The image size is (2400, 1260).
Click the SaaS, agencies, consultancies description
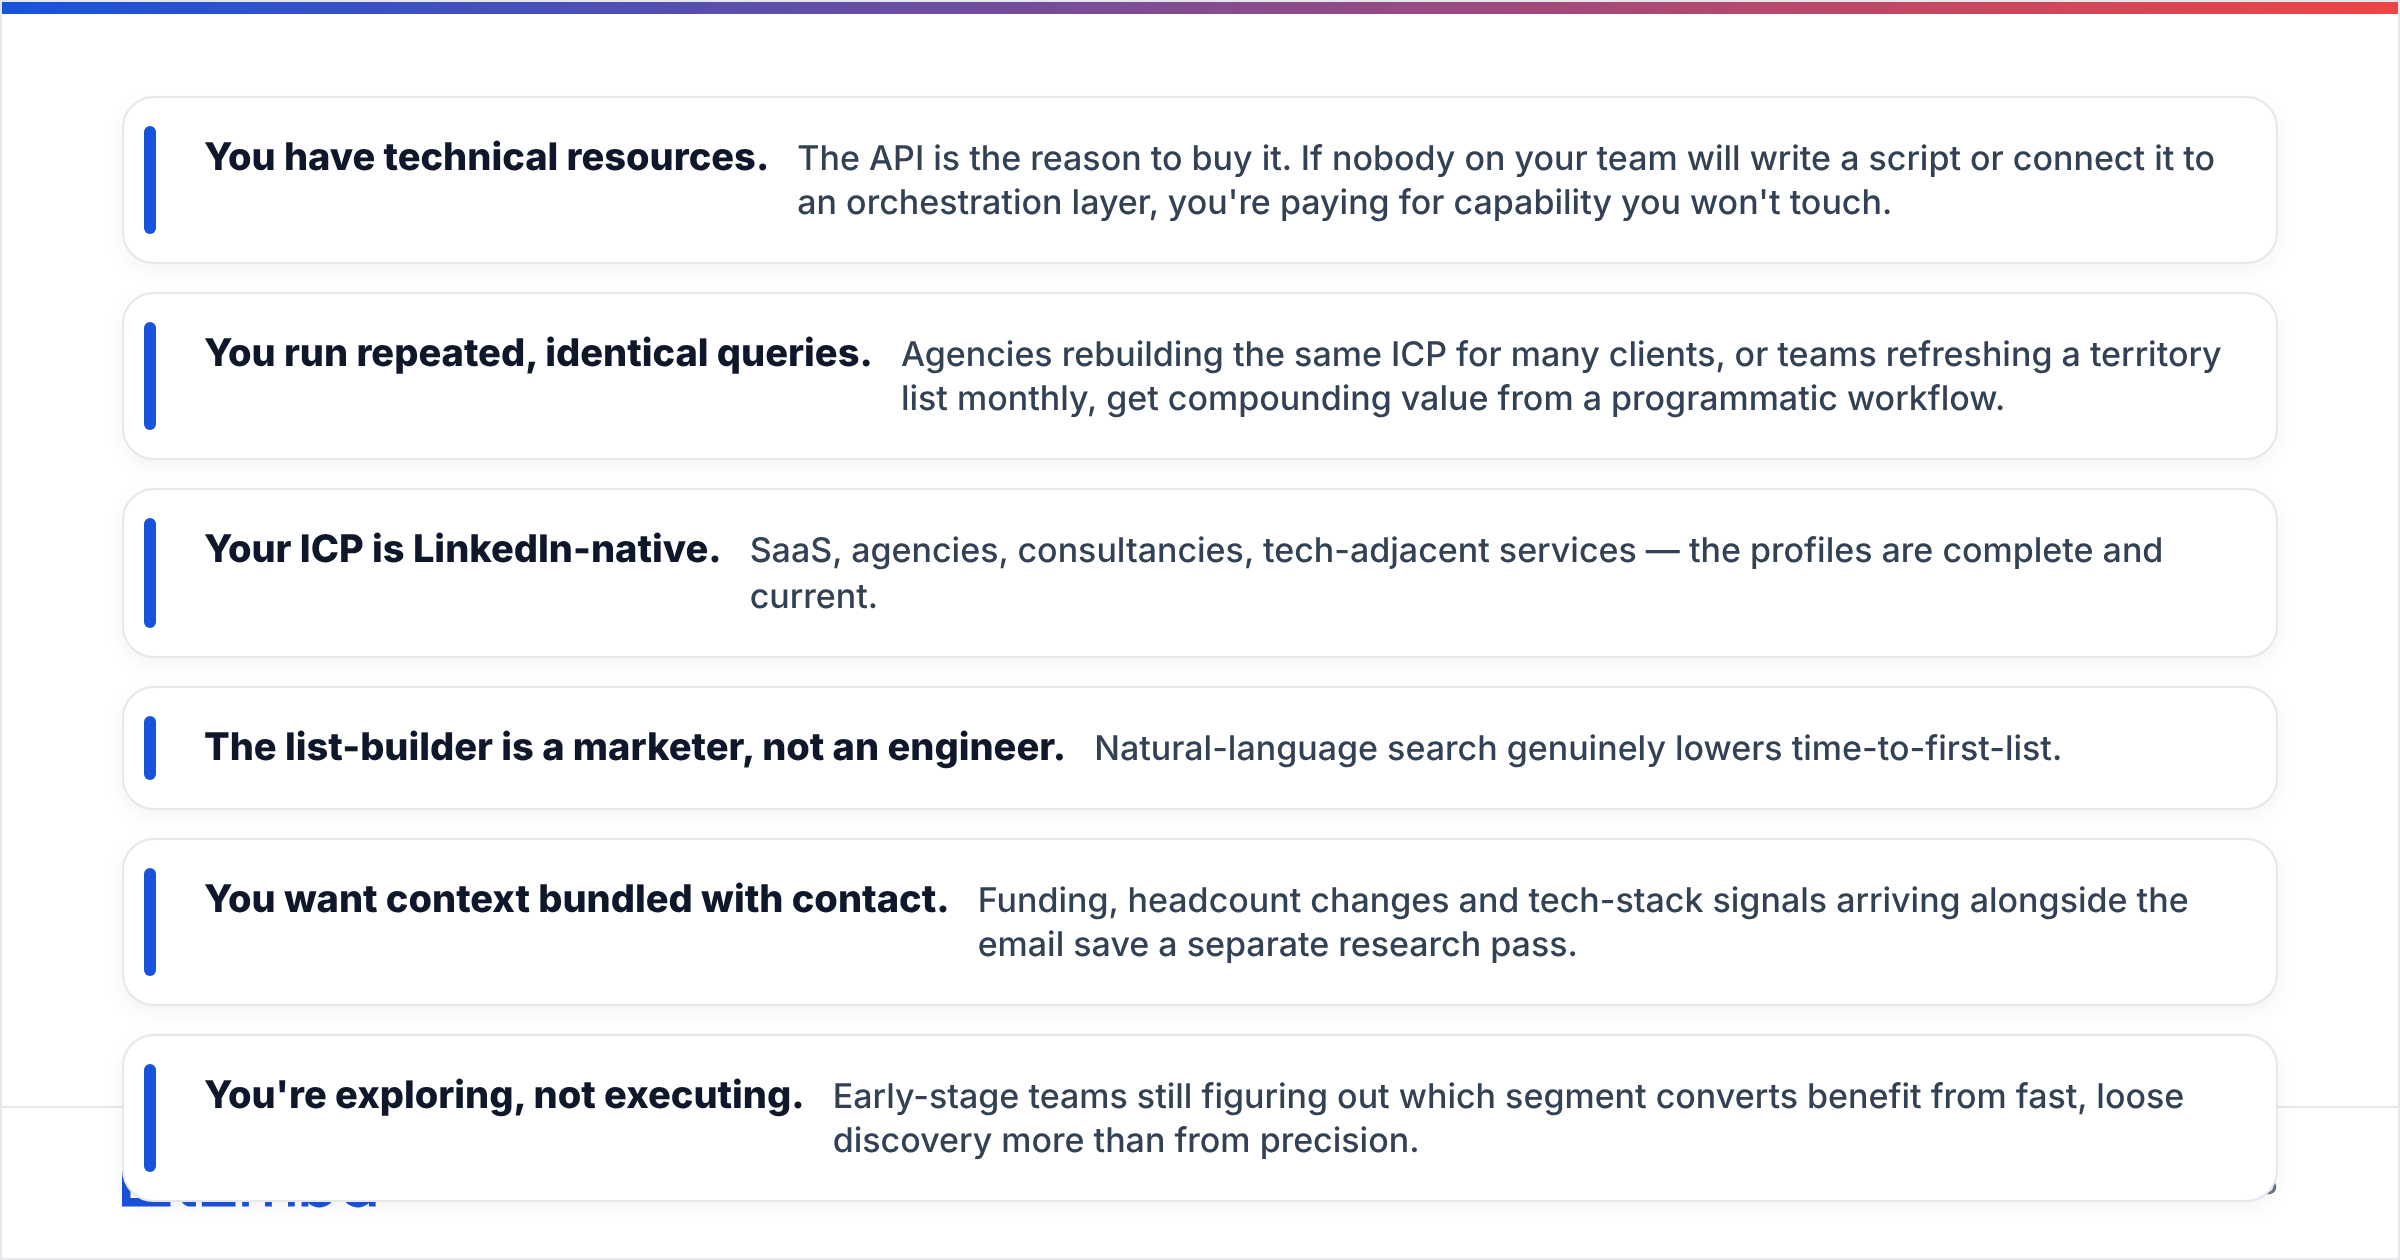coord(1456,573)
